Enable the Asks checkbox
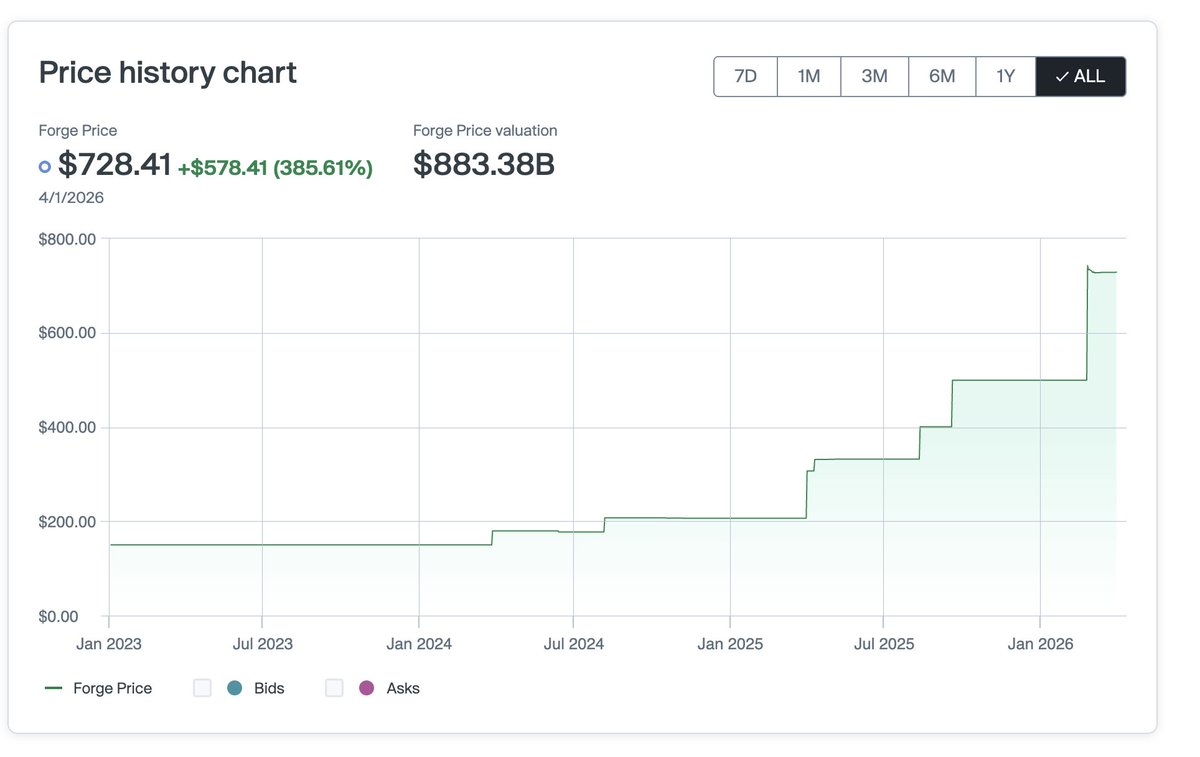 coord(334,688)
